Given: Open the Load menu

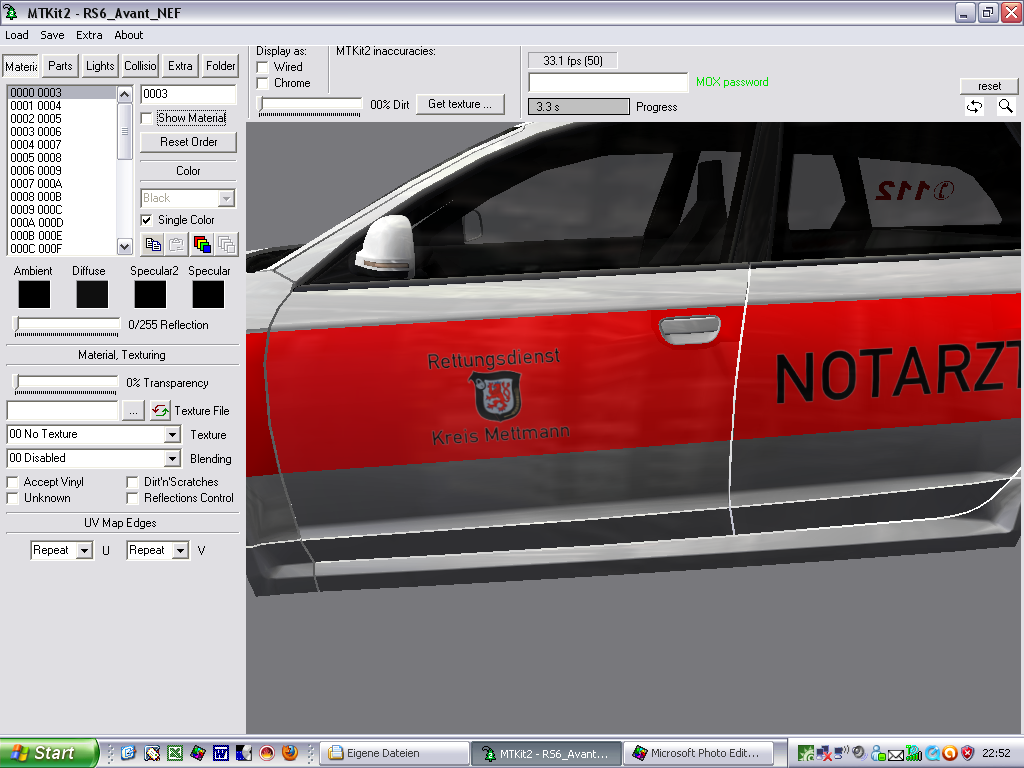Looking at the screenshot, I should click(17, 35).
